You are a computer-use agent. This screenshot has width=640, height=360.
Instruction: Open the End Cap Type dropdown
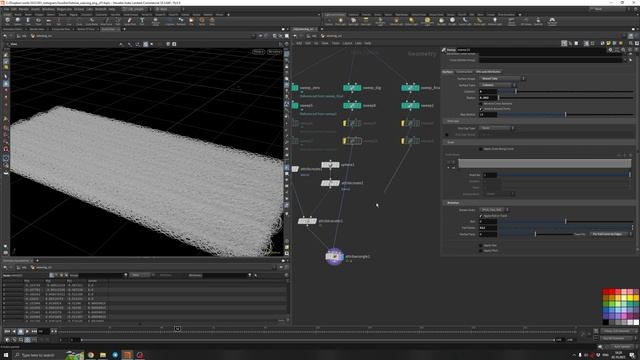click(497, 128)
